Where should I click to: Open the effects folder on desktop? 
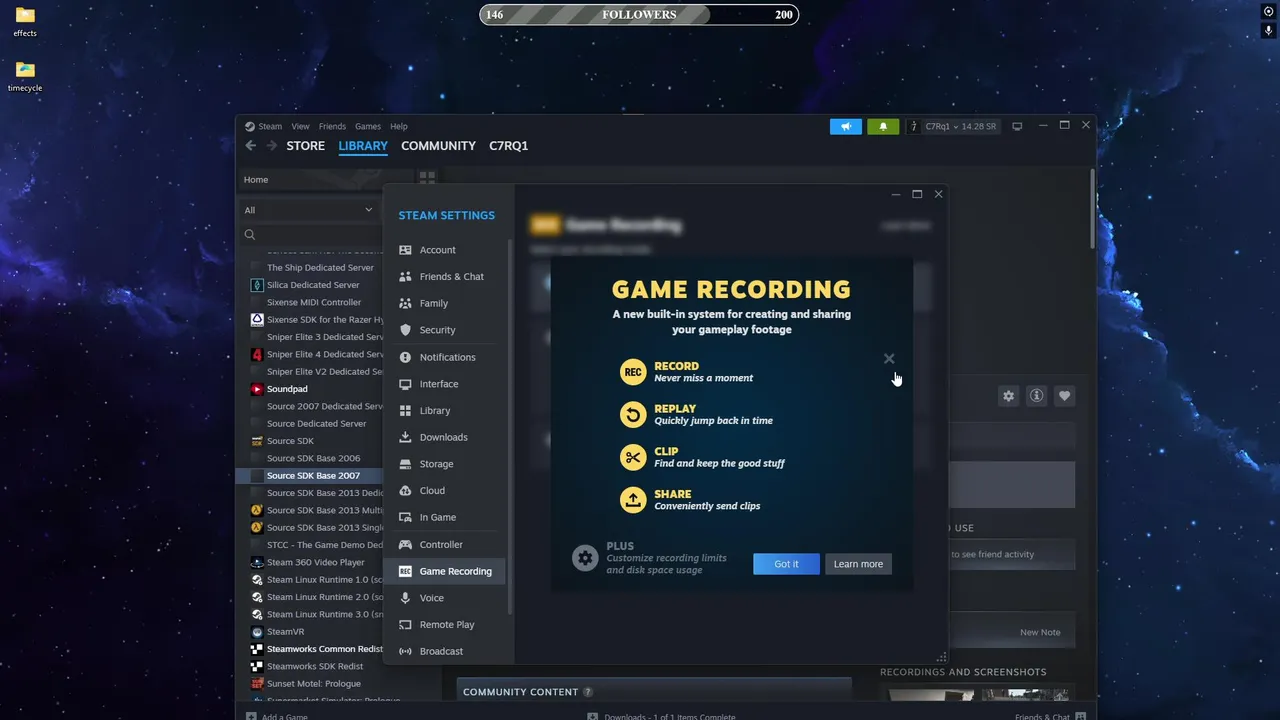25,22
